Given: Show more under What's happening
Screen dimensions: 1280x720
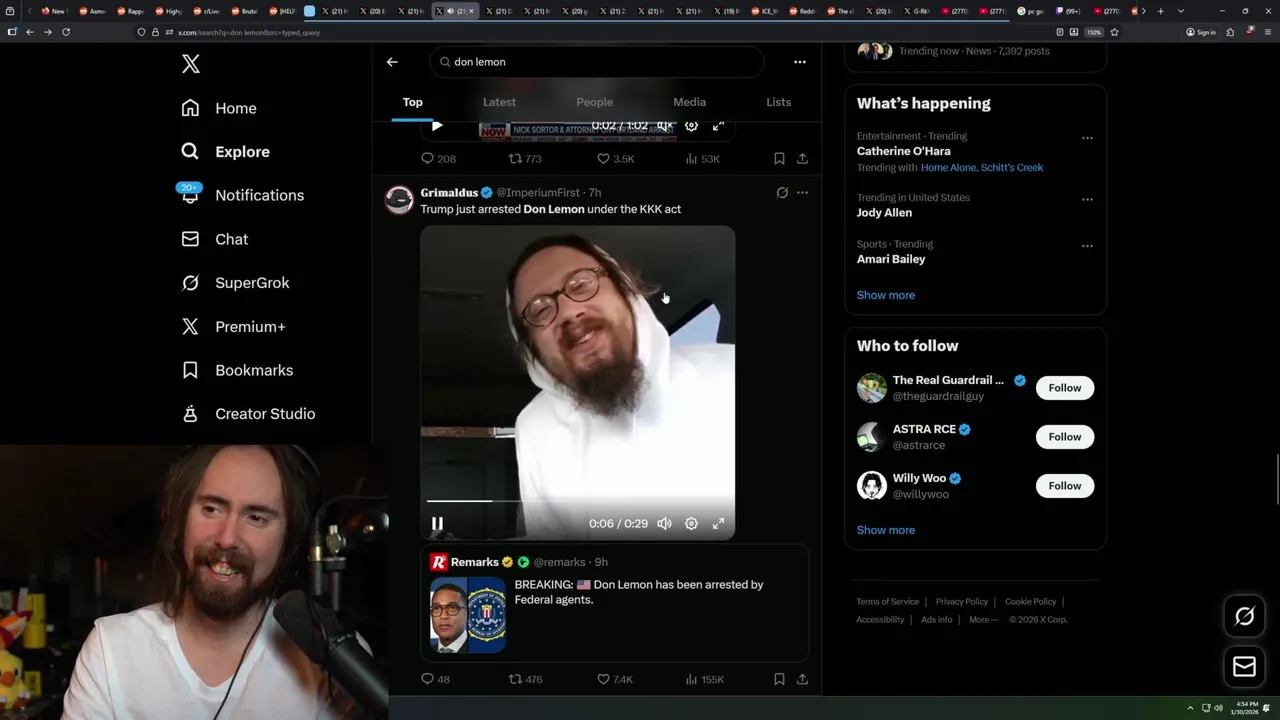Looking at the screenshot, I should (885, 295).
